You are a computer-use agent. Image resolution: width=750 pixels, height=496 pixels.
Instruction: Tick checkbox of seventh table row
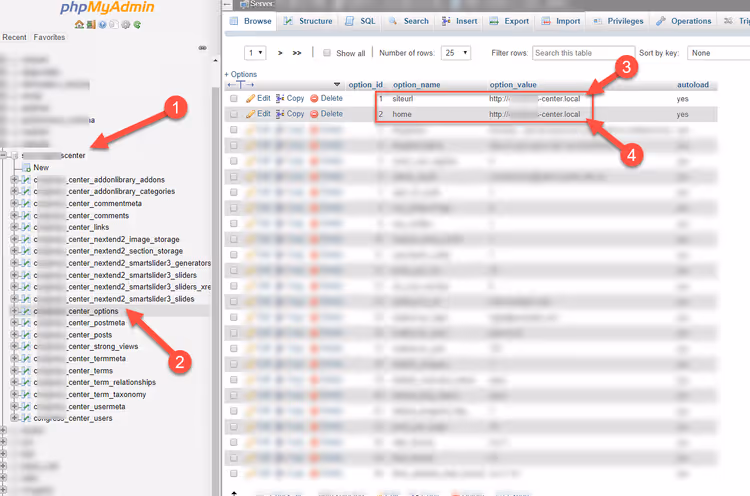click(x=233, y=192)
